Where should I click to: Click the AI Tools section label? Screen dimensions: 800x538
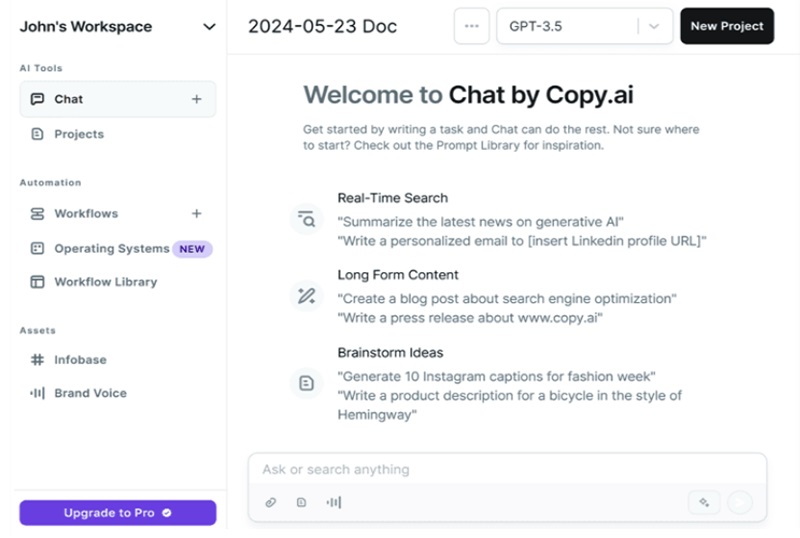point(41,68)
